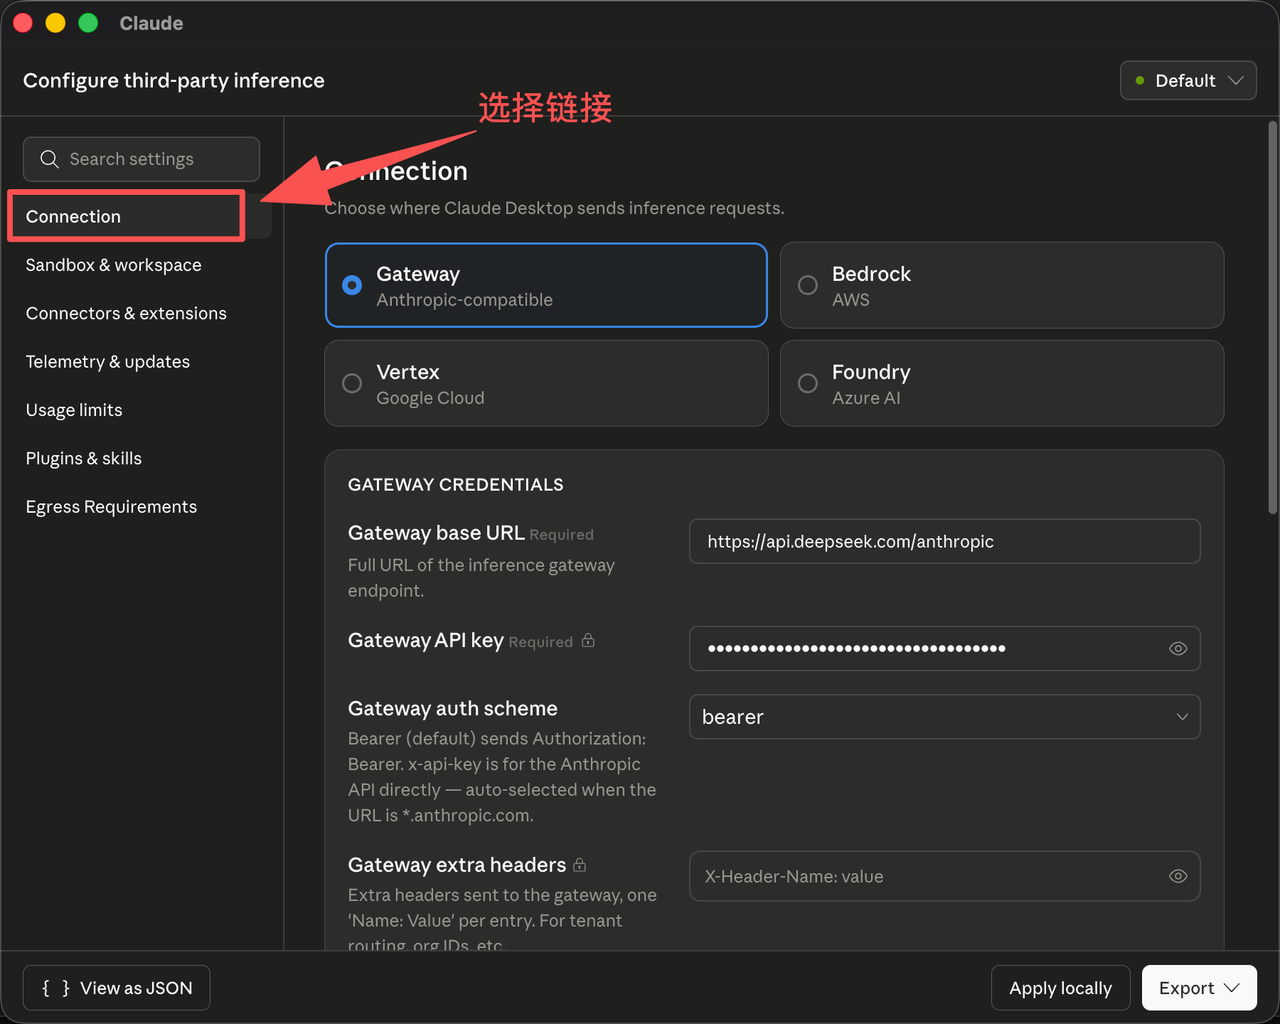Click the 'Bearer (default) sends Authorization' description
The height and width of the screenshot is (1024, 1280).
pos(502,777)
